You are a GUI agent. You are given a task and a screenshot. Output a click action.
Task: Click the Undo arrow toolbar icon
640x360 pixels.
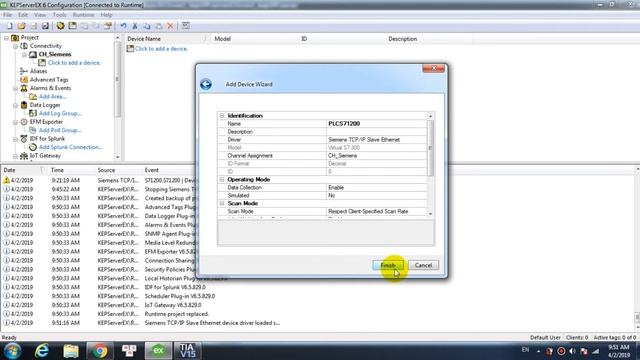(x=123, y=26)
